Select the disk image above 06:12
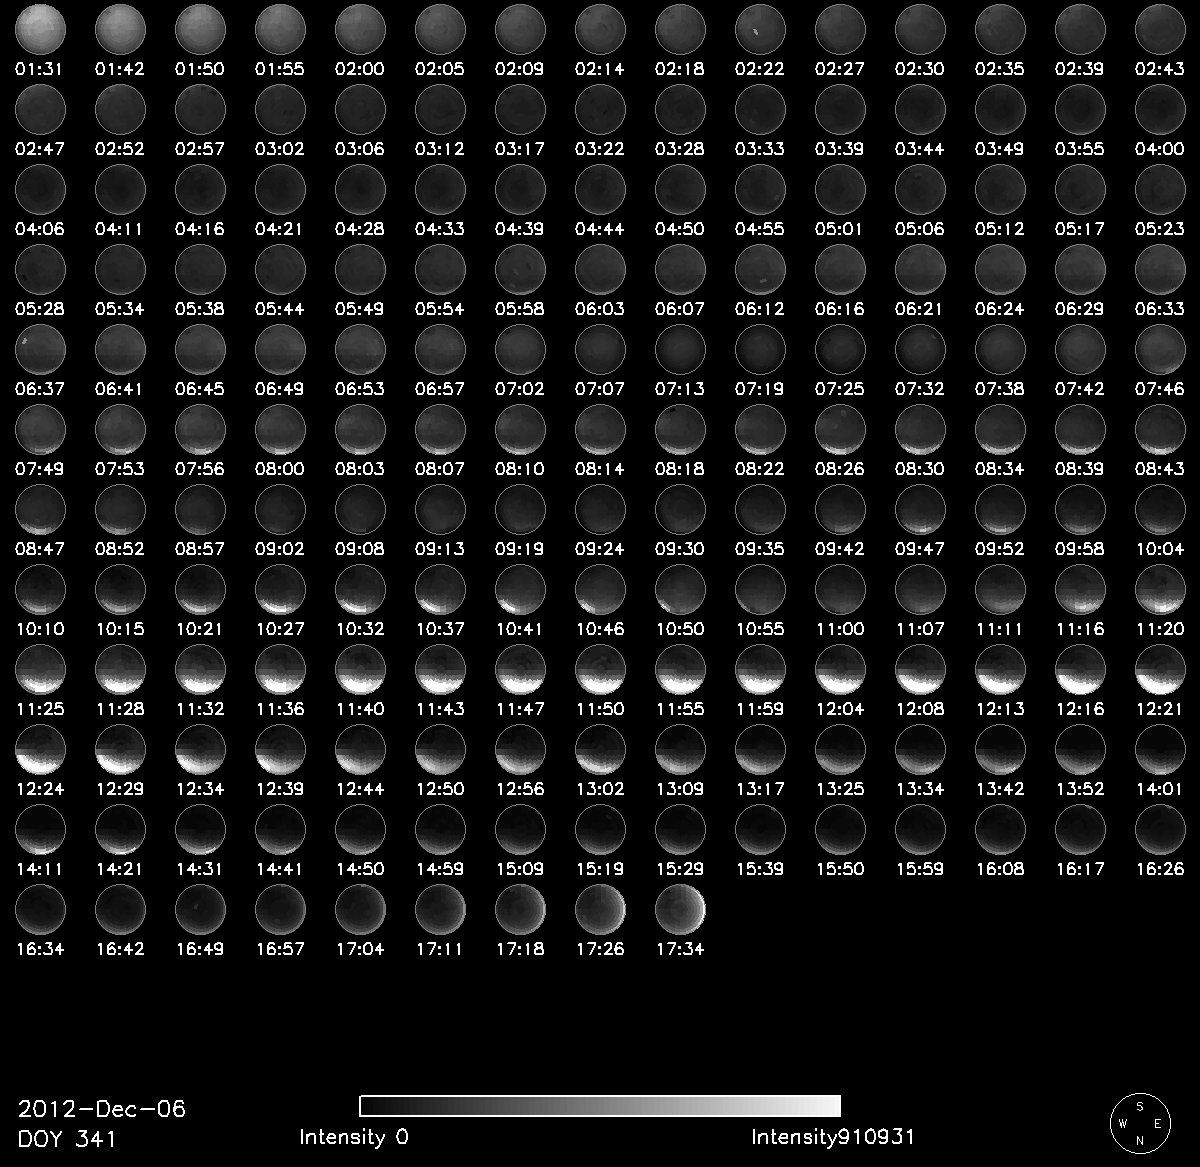1200x1167 pixels. pos(760,268)
